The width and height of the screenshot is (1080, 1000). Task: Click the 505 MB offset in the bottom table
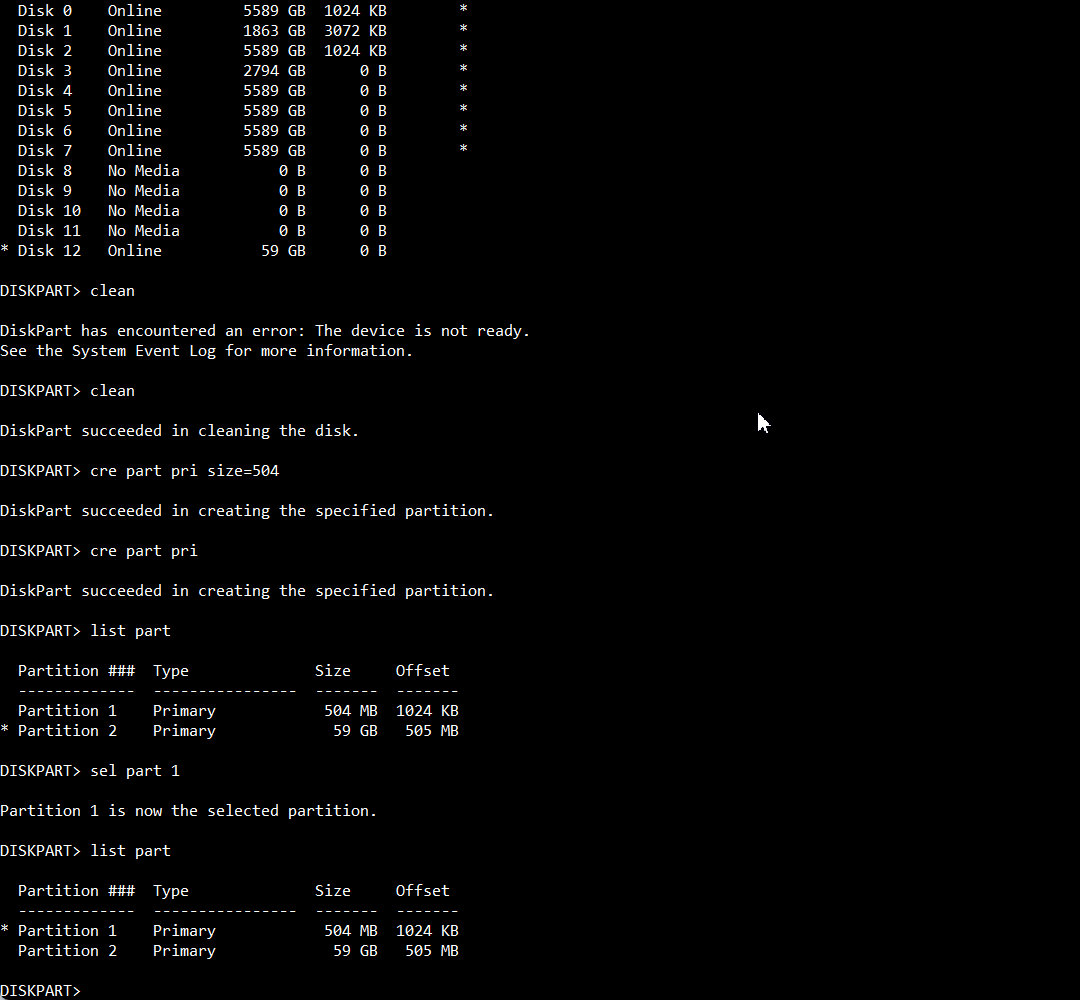pyautogui.click(x=432, y=950)
